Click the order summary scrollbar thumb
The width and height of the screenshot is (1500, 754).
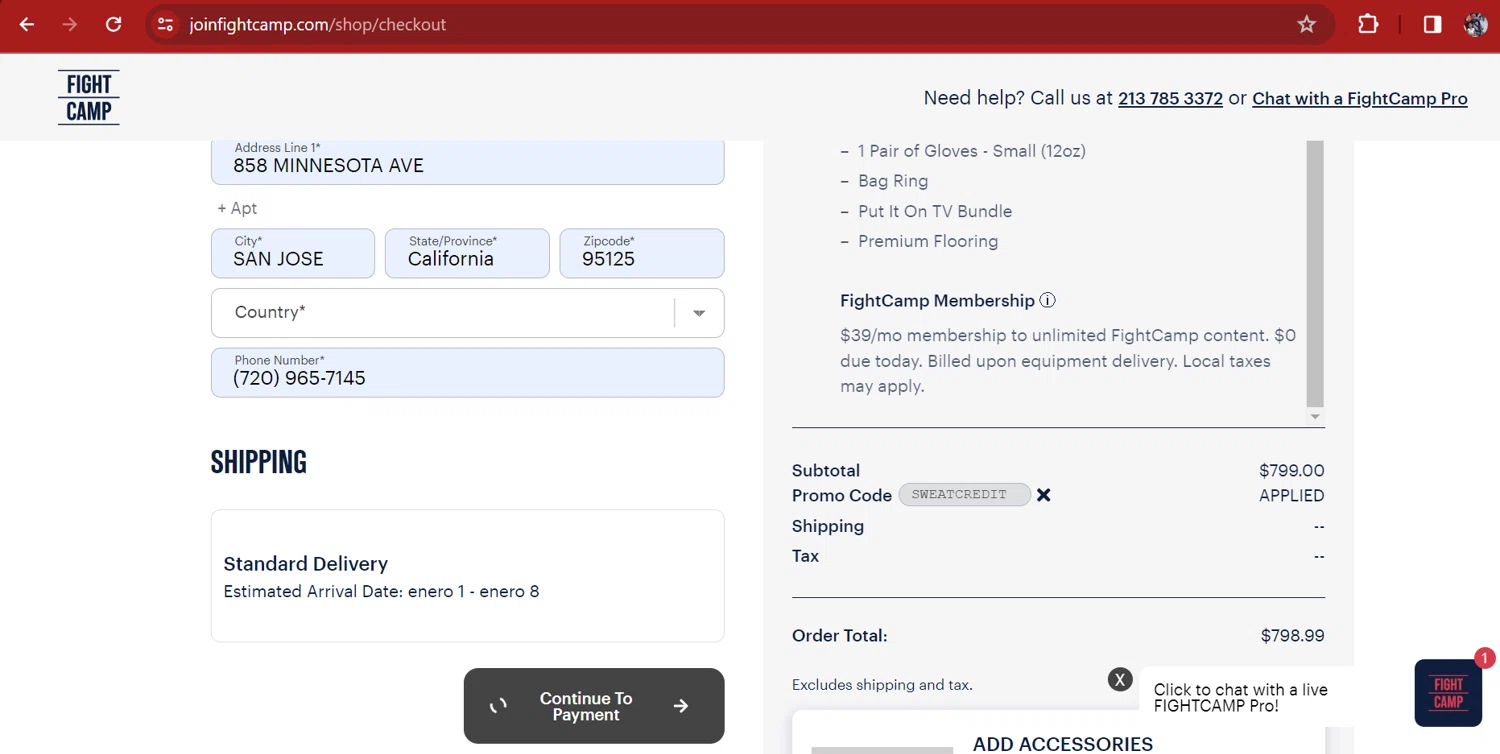(x=1315, y=273)
